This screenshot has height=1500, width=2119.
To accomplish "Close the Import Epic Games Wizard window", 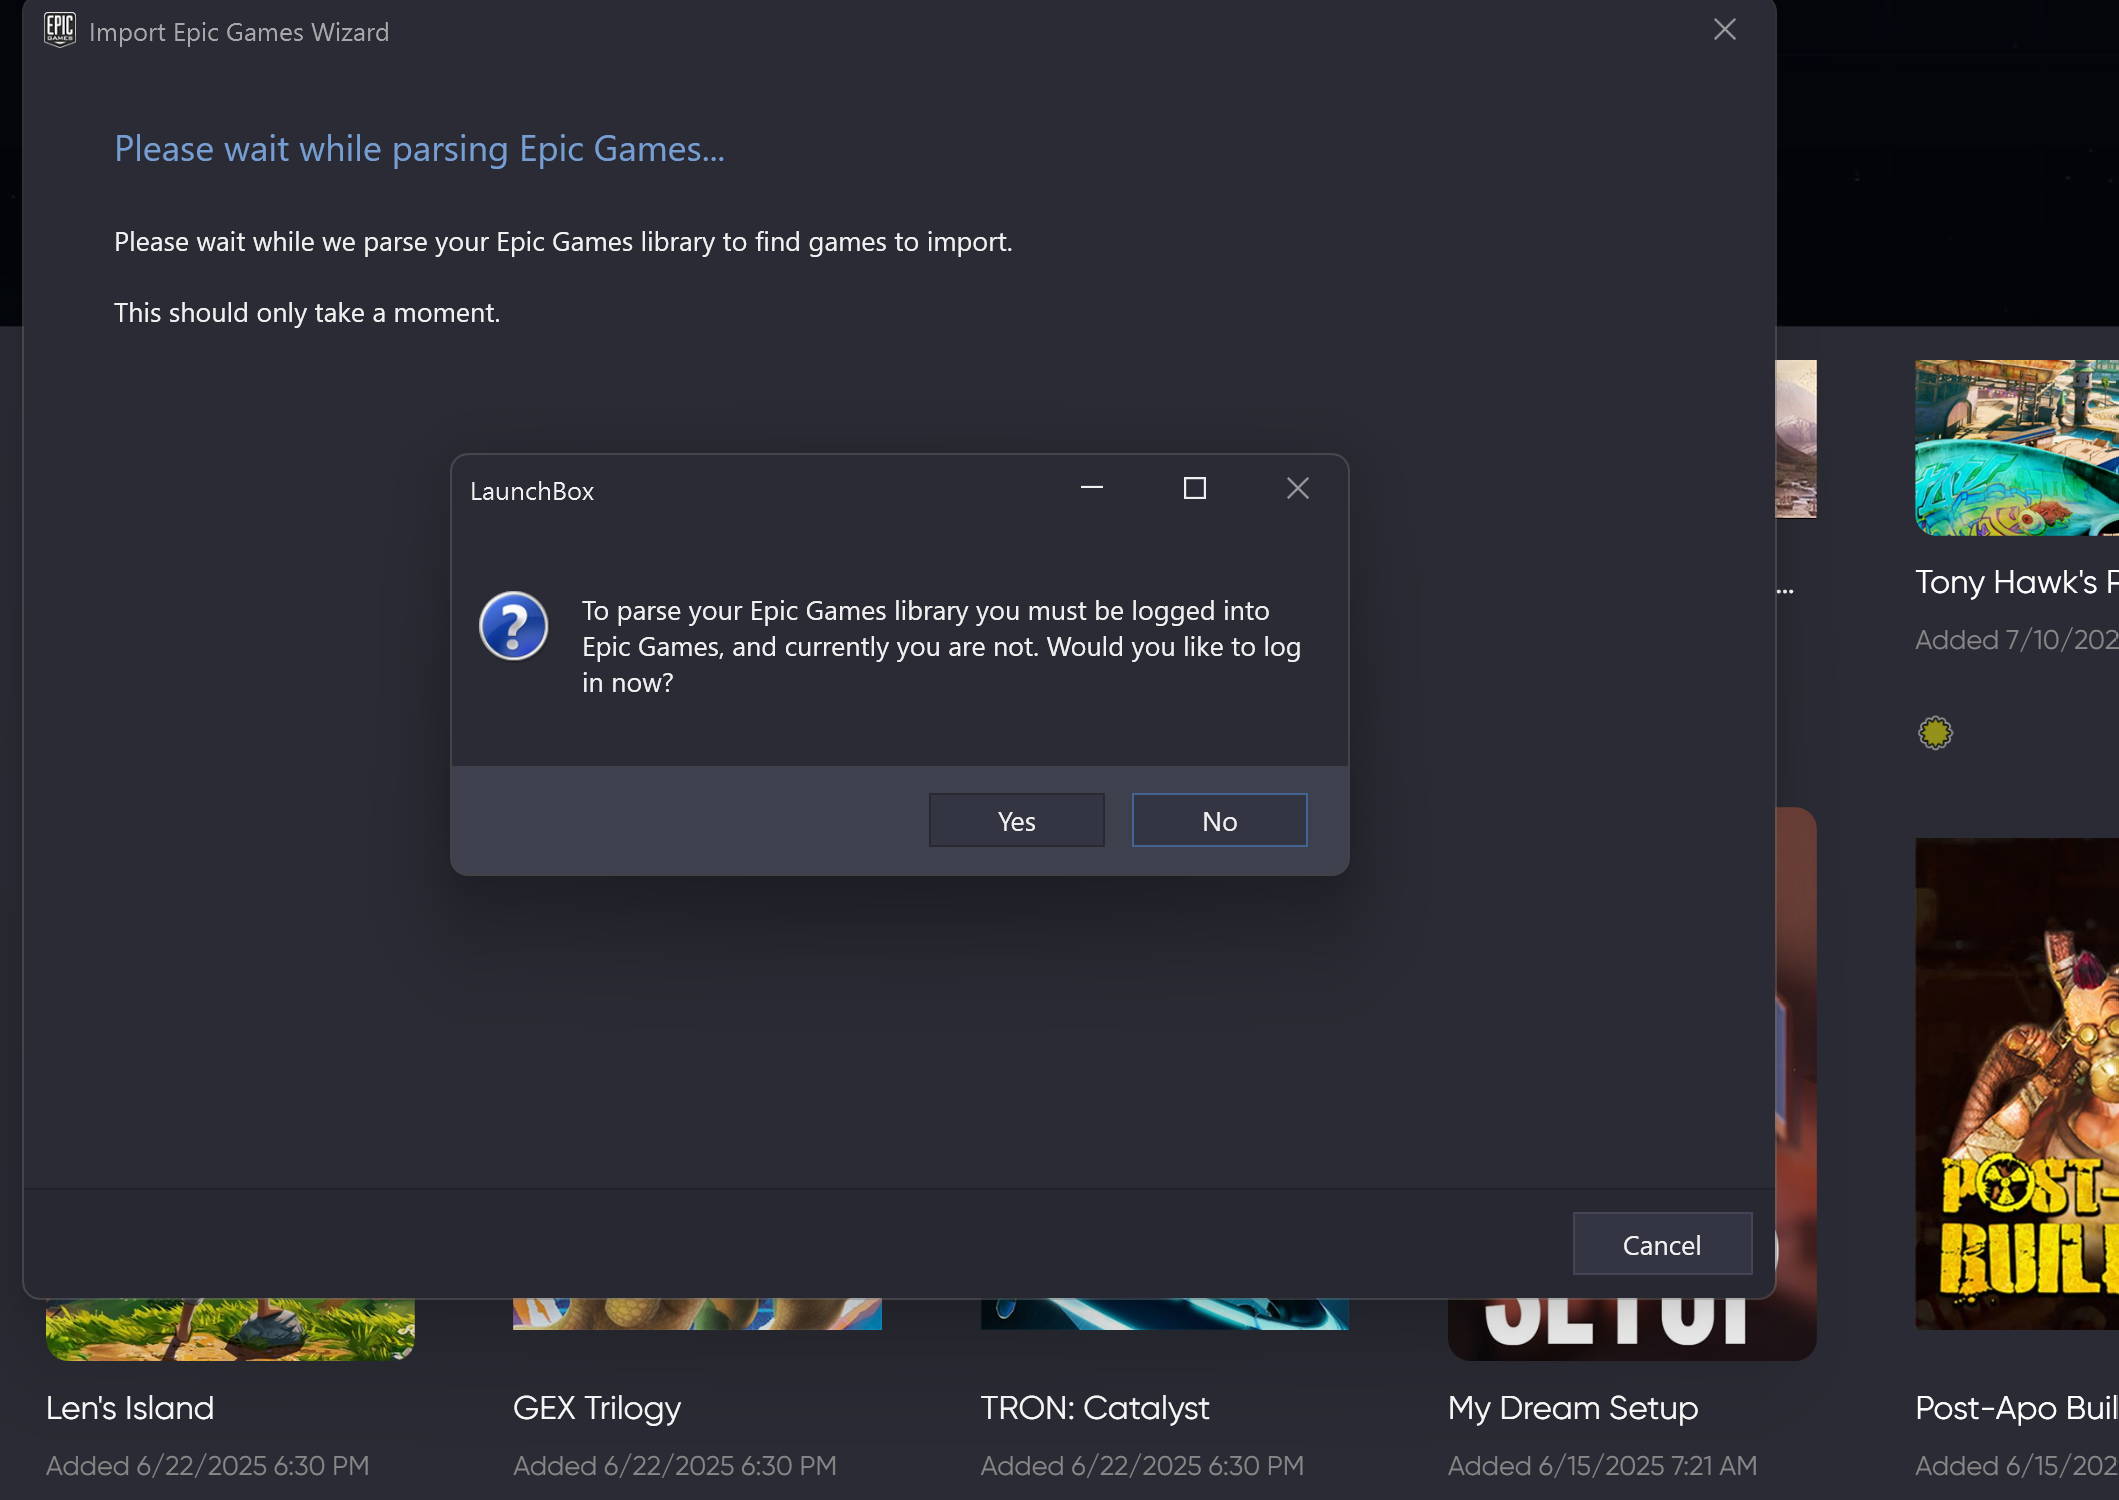I will point(1725,30).
